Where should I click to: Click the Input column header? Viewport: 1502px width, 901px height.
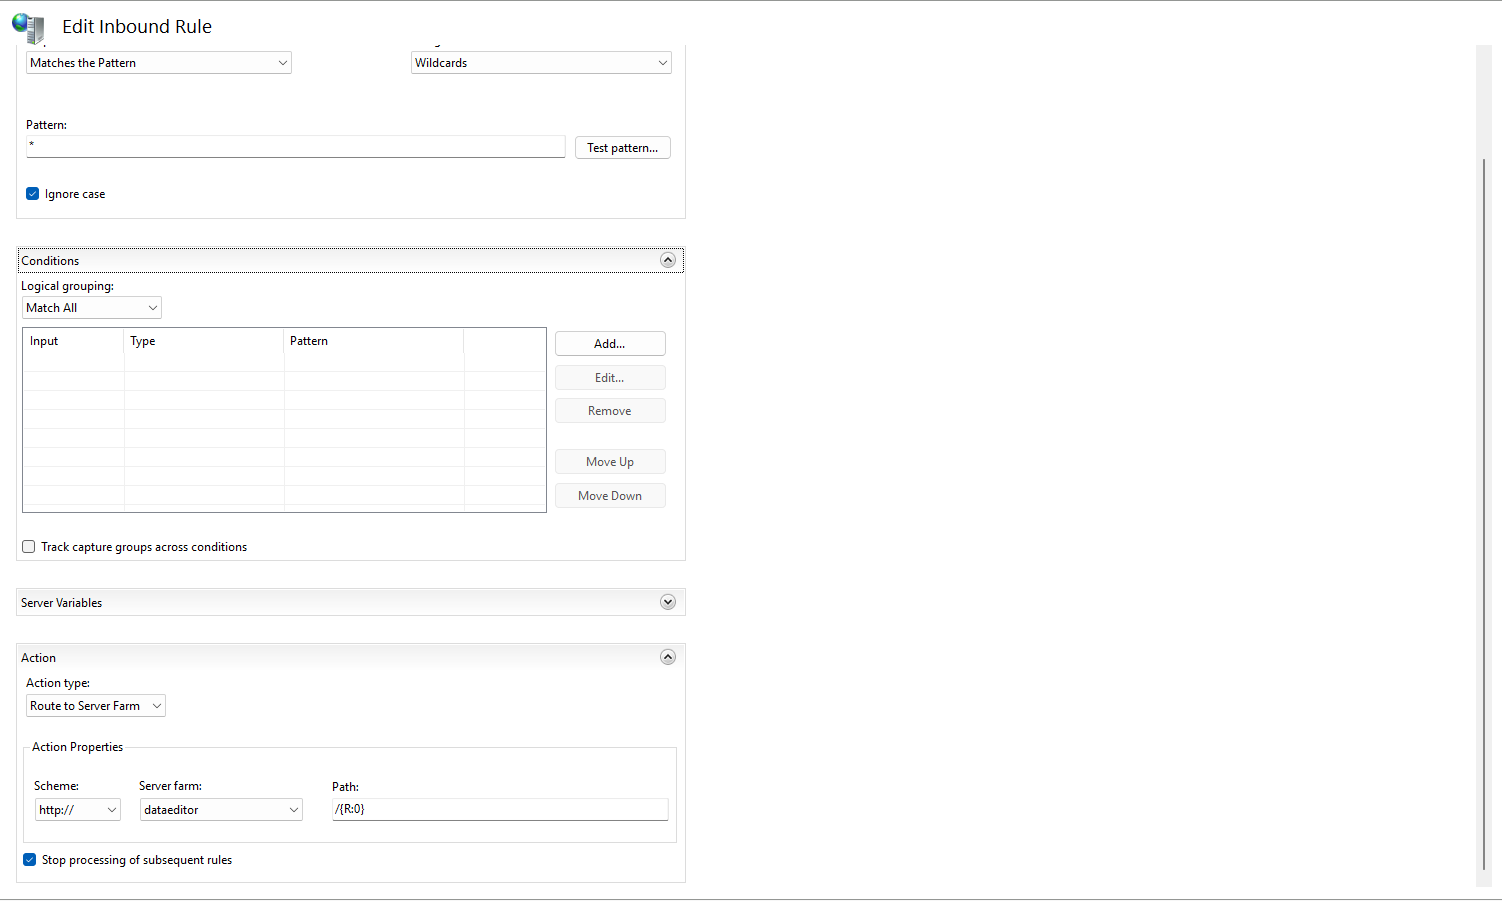click(x=74, y=341)
